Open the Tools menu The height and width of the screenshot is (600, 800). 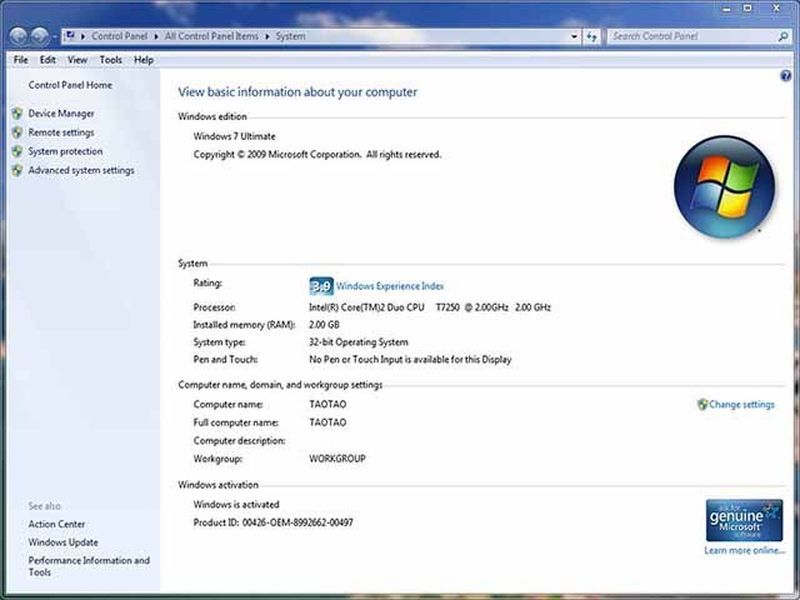click(111, 60)
